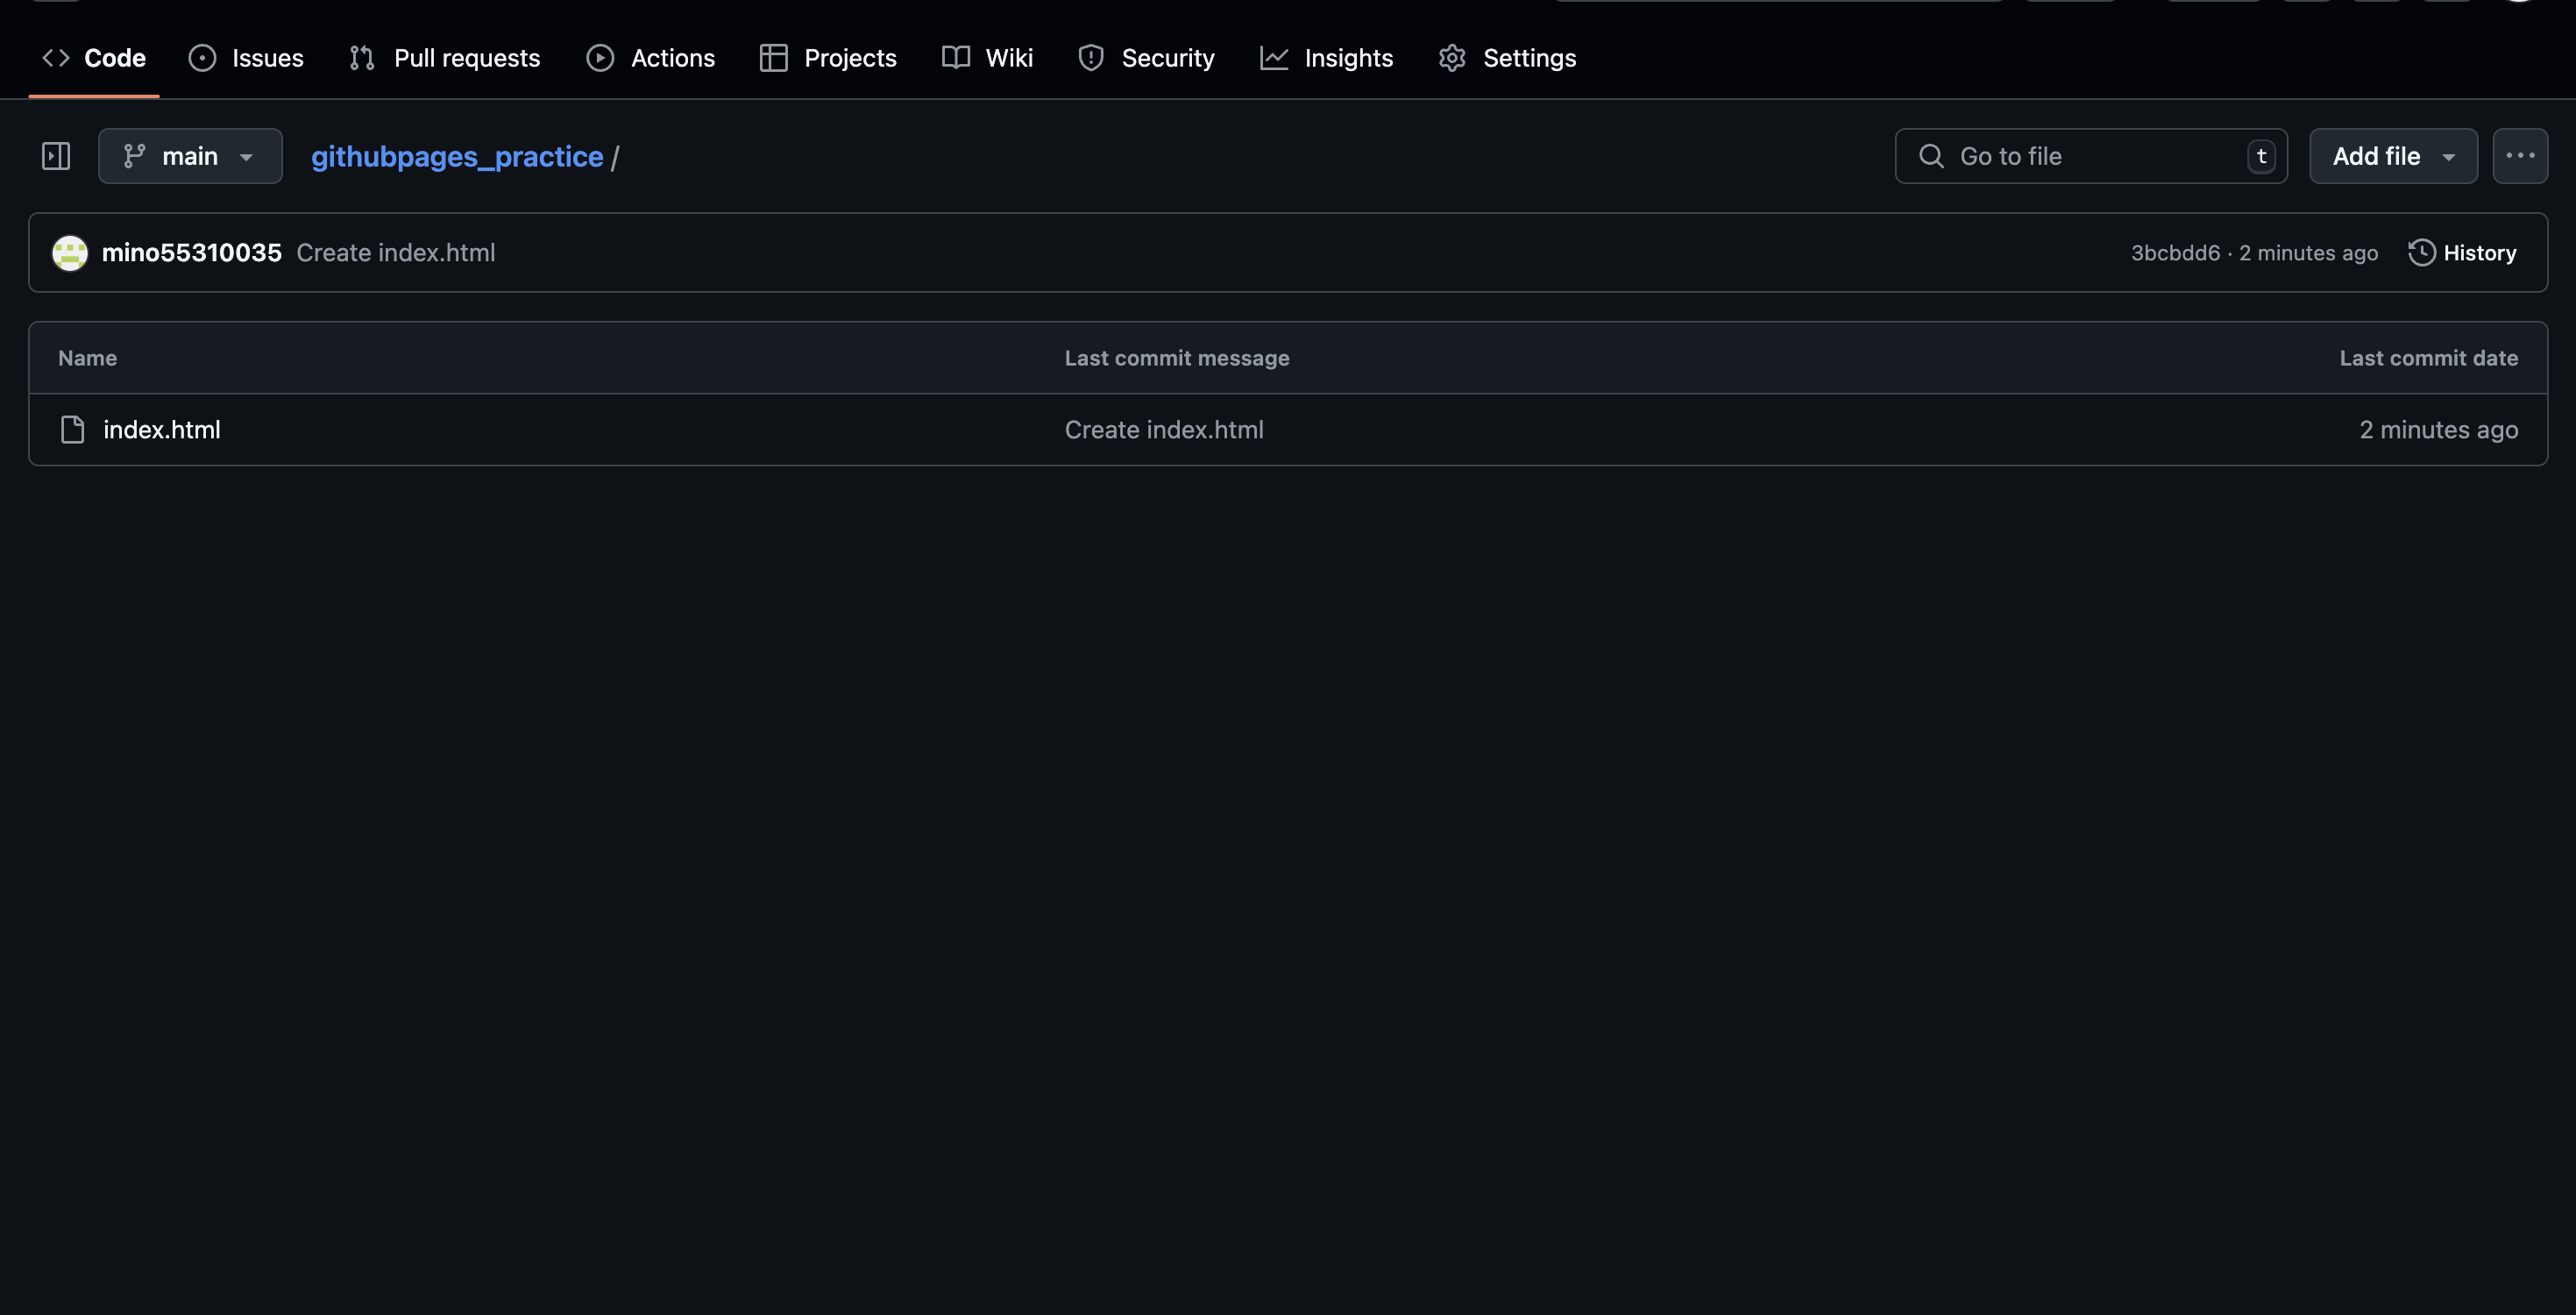Switch to the Code tab

click(x=114, y=58)
